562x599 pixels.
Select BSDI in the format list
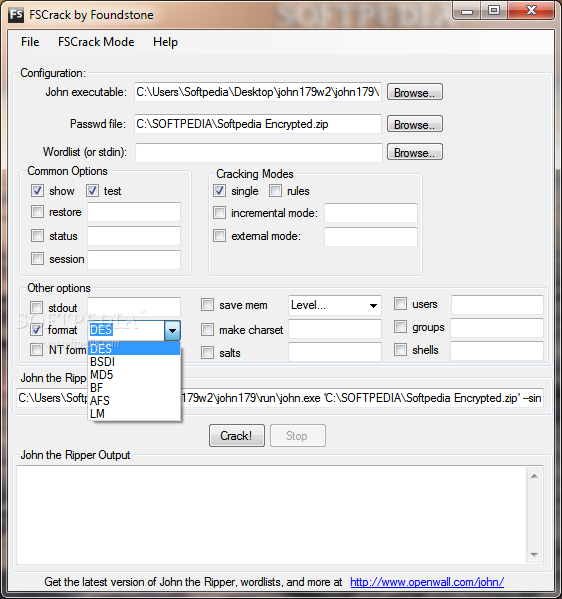pyautogui.click(x=134, y=361)
